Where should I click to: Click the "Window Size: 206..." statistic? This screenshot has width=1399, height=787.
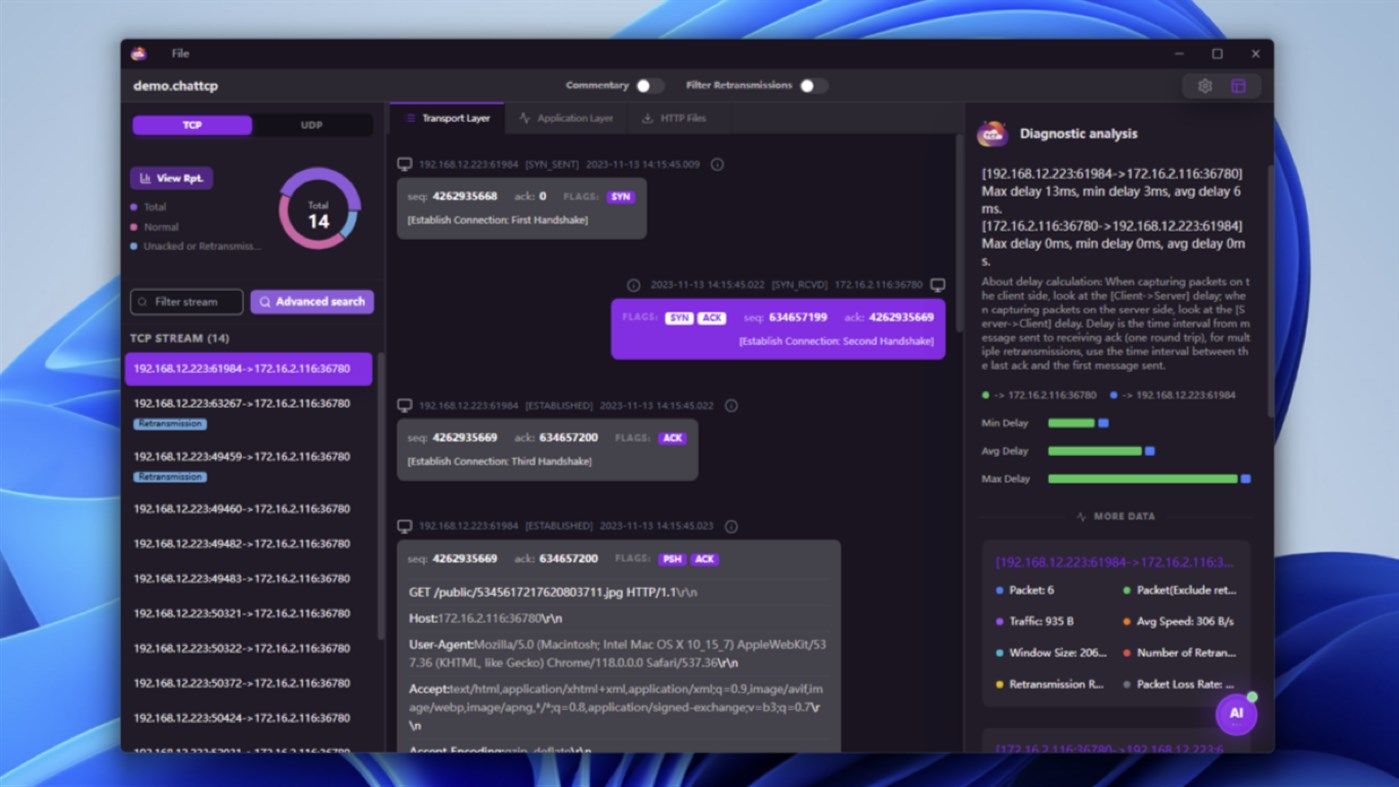click(1051, 653)
